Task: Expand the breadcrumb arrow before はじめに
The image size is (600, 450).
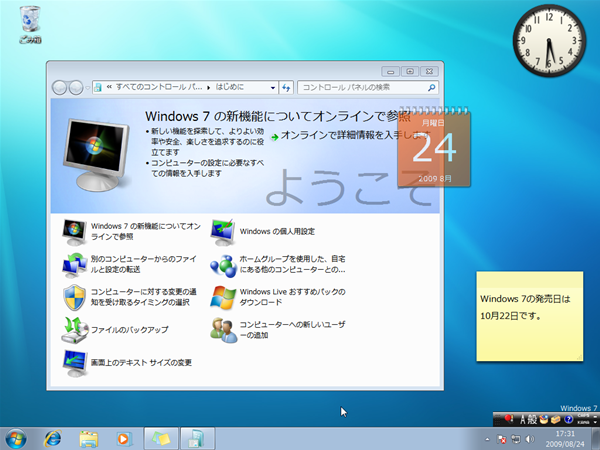Action: [209, 88]
